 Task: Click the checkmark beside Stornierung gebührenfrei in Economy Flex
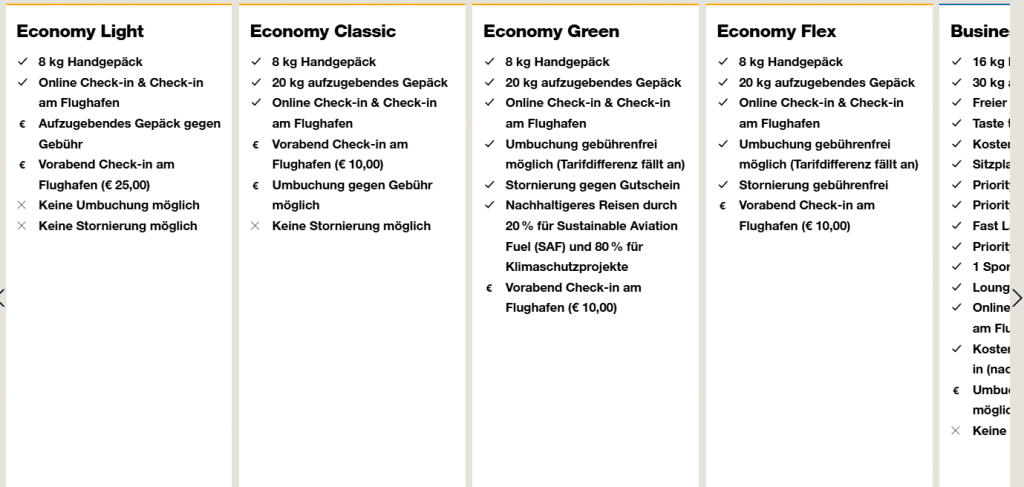click(723, 185)
